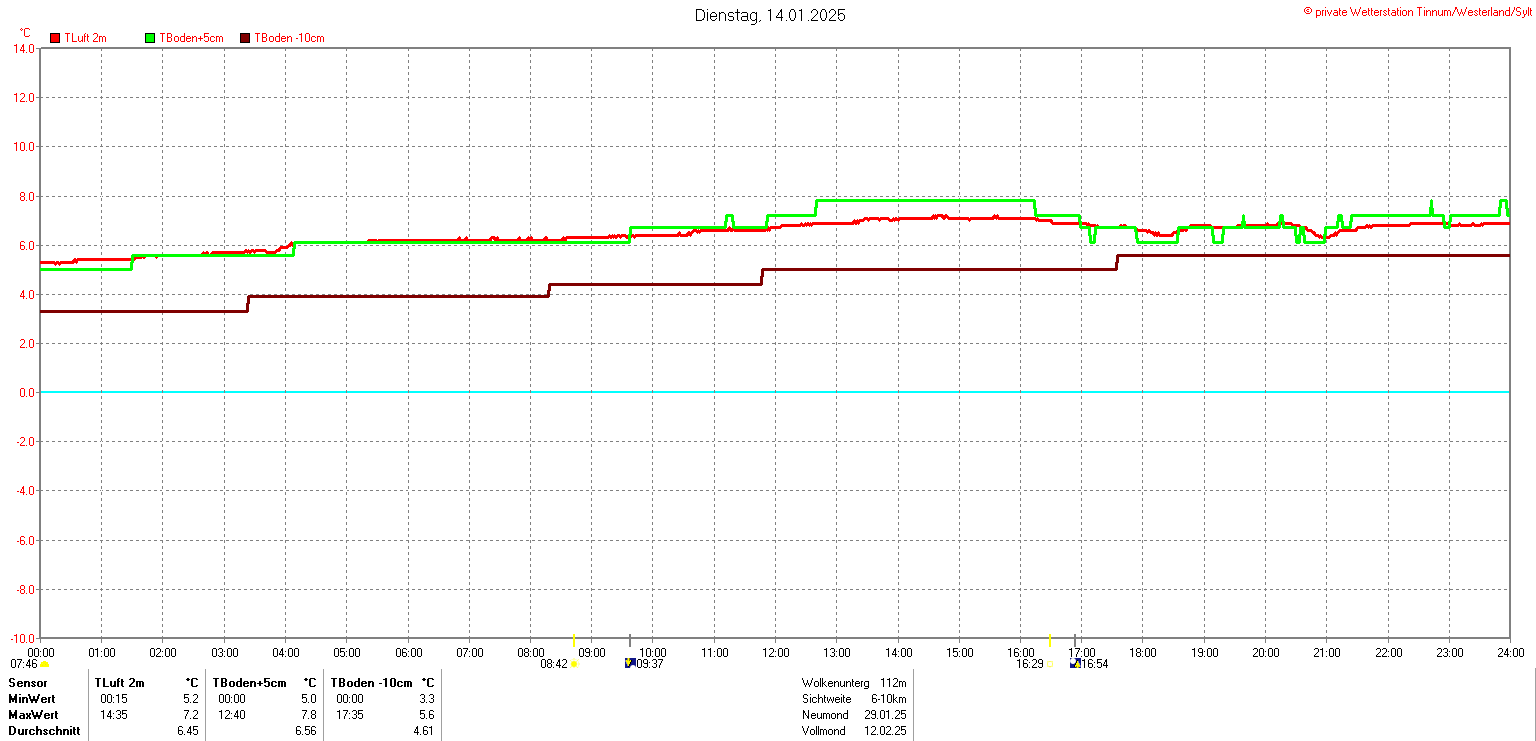Click the 12:00 label on the time axis
Screen dimensions: 1536x741
coord(775,653)
